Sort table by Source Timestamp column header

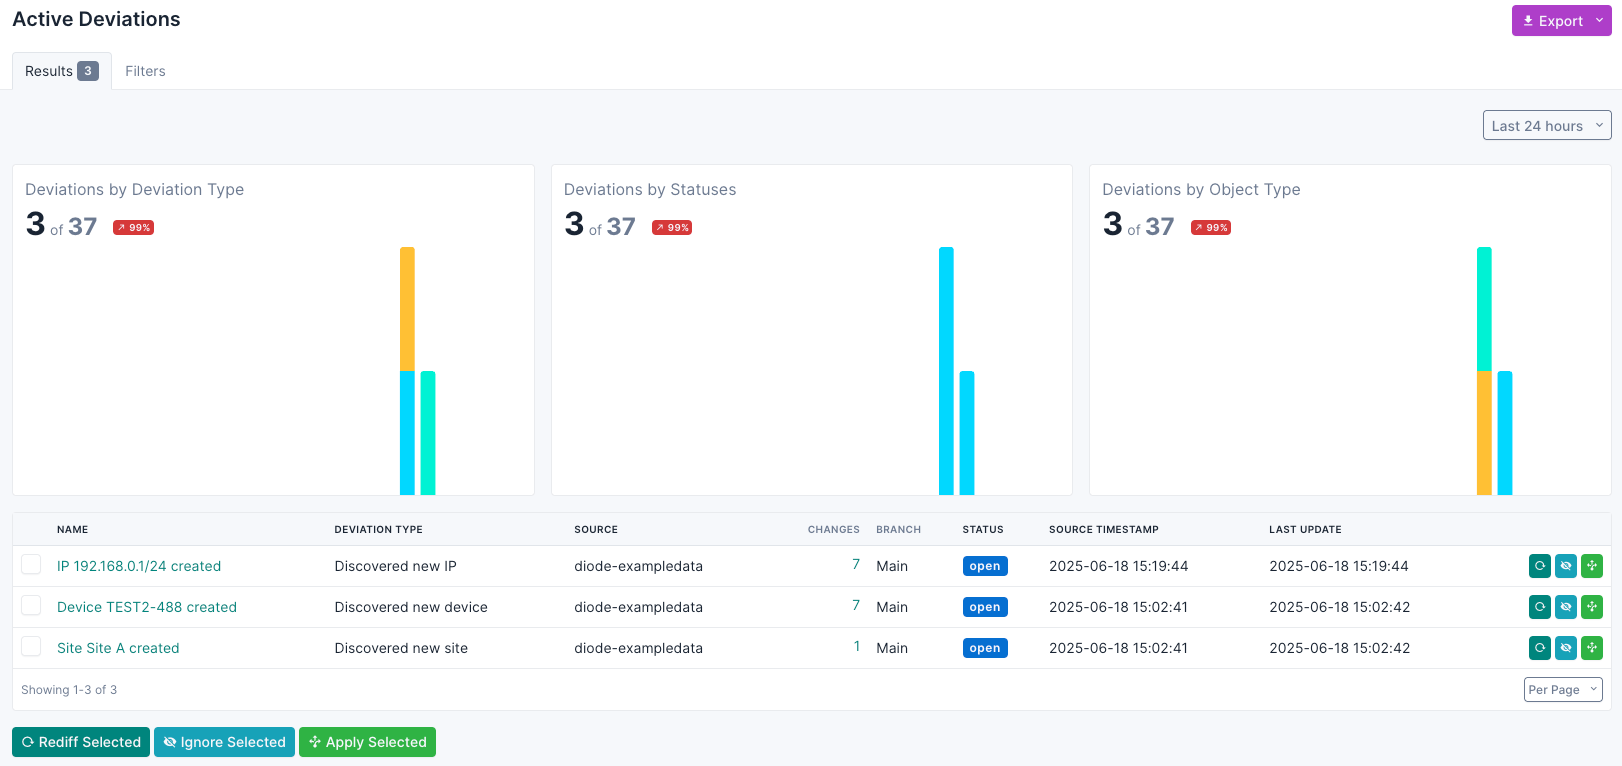point(1103,529)
